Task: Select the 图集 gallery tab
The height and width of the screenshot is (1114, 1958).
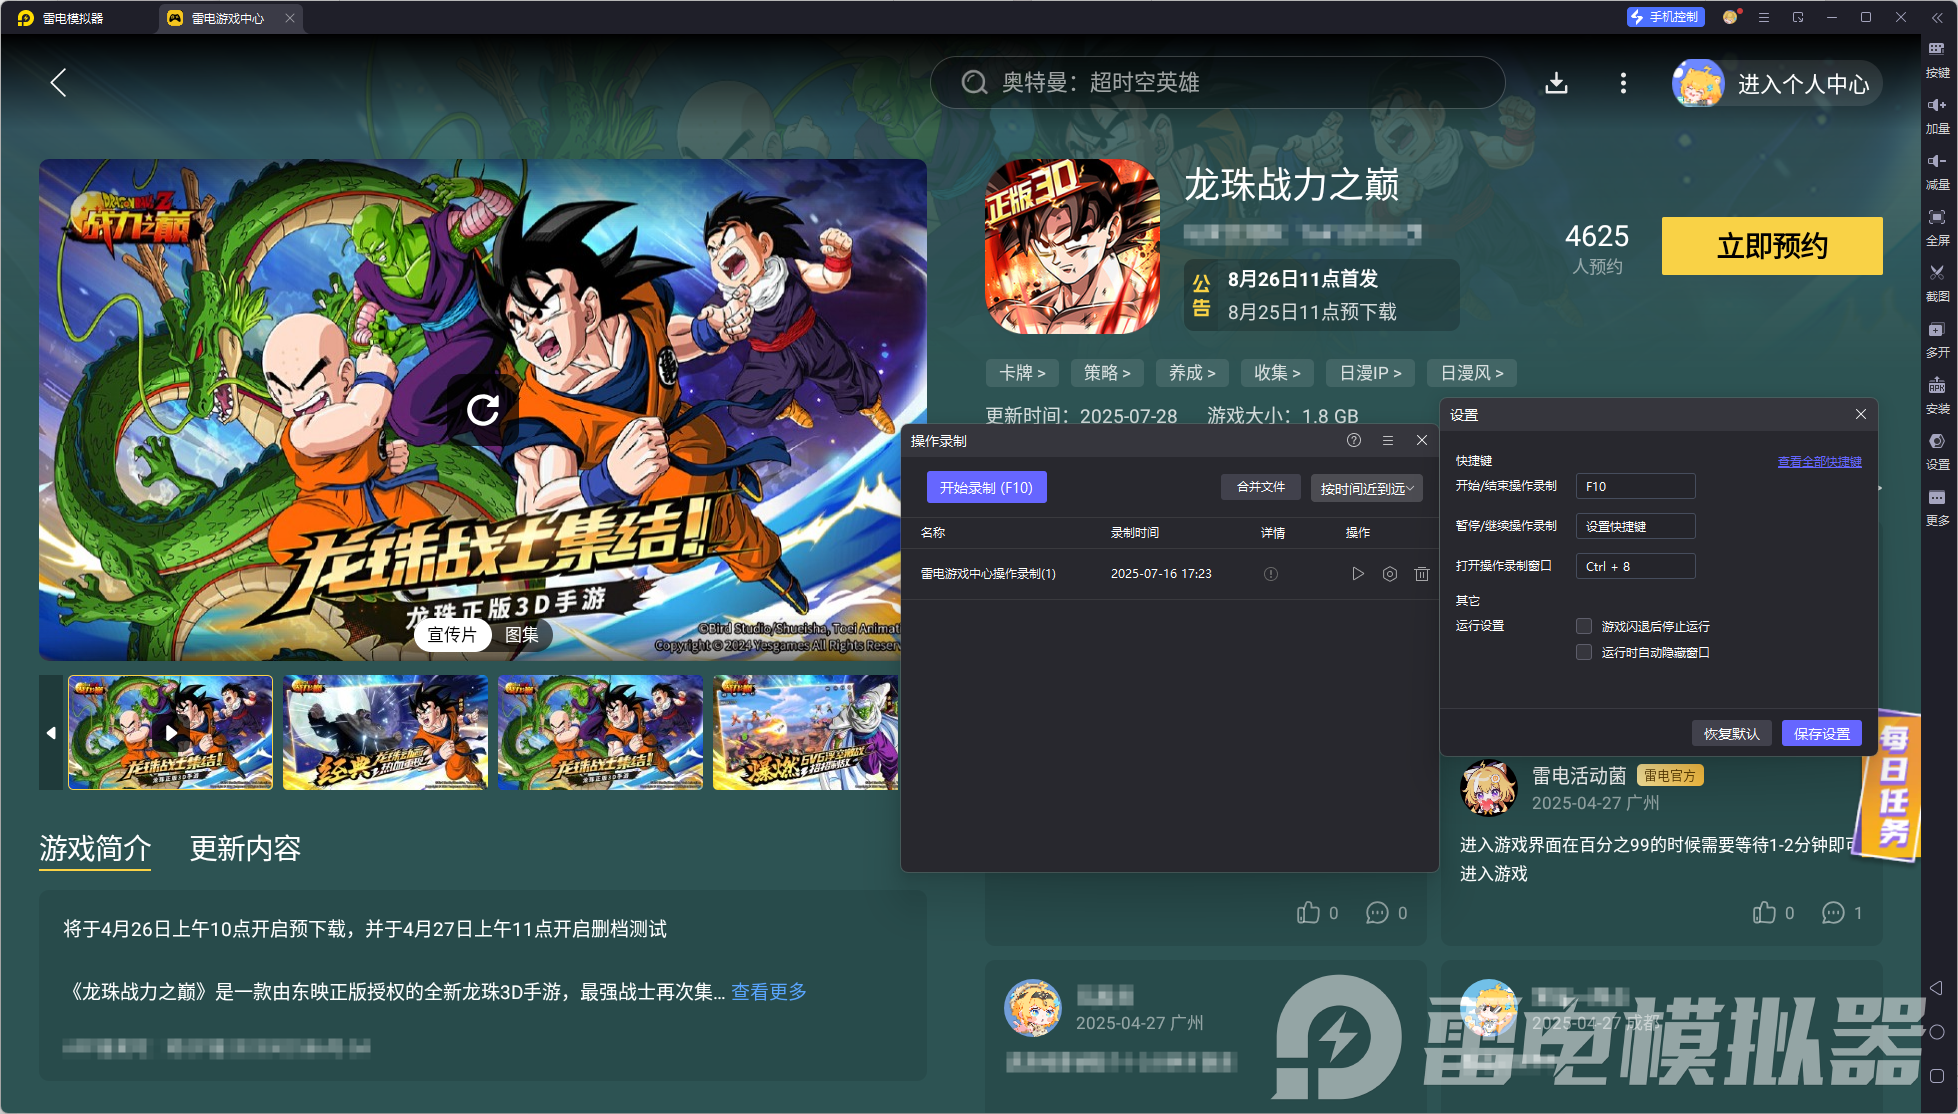Action: pyautogui.click(x=521, y=635)
